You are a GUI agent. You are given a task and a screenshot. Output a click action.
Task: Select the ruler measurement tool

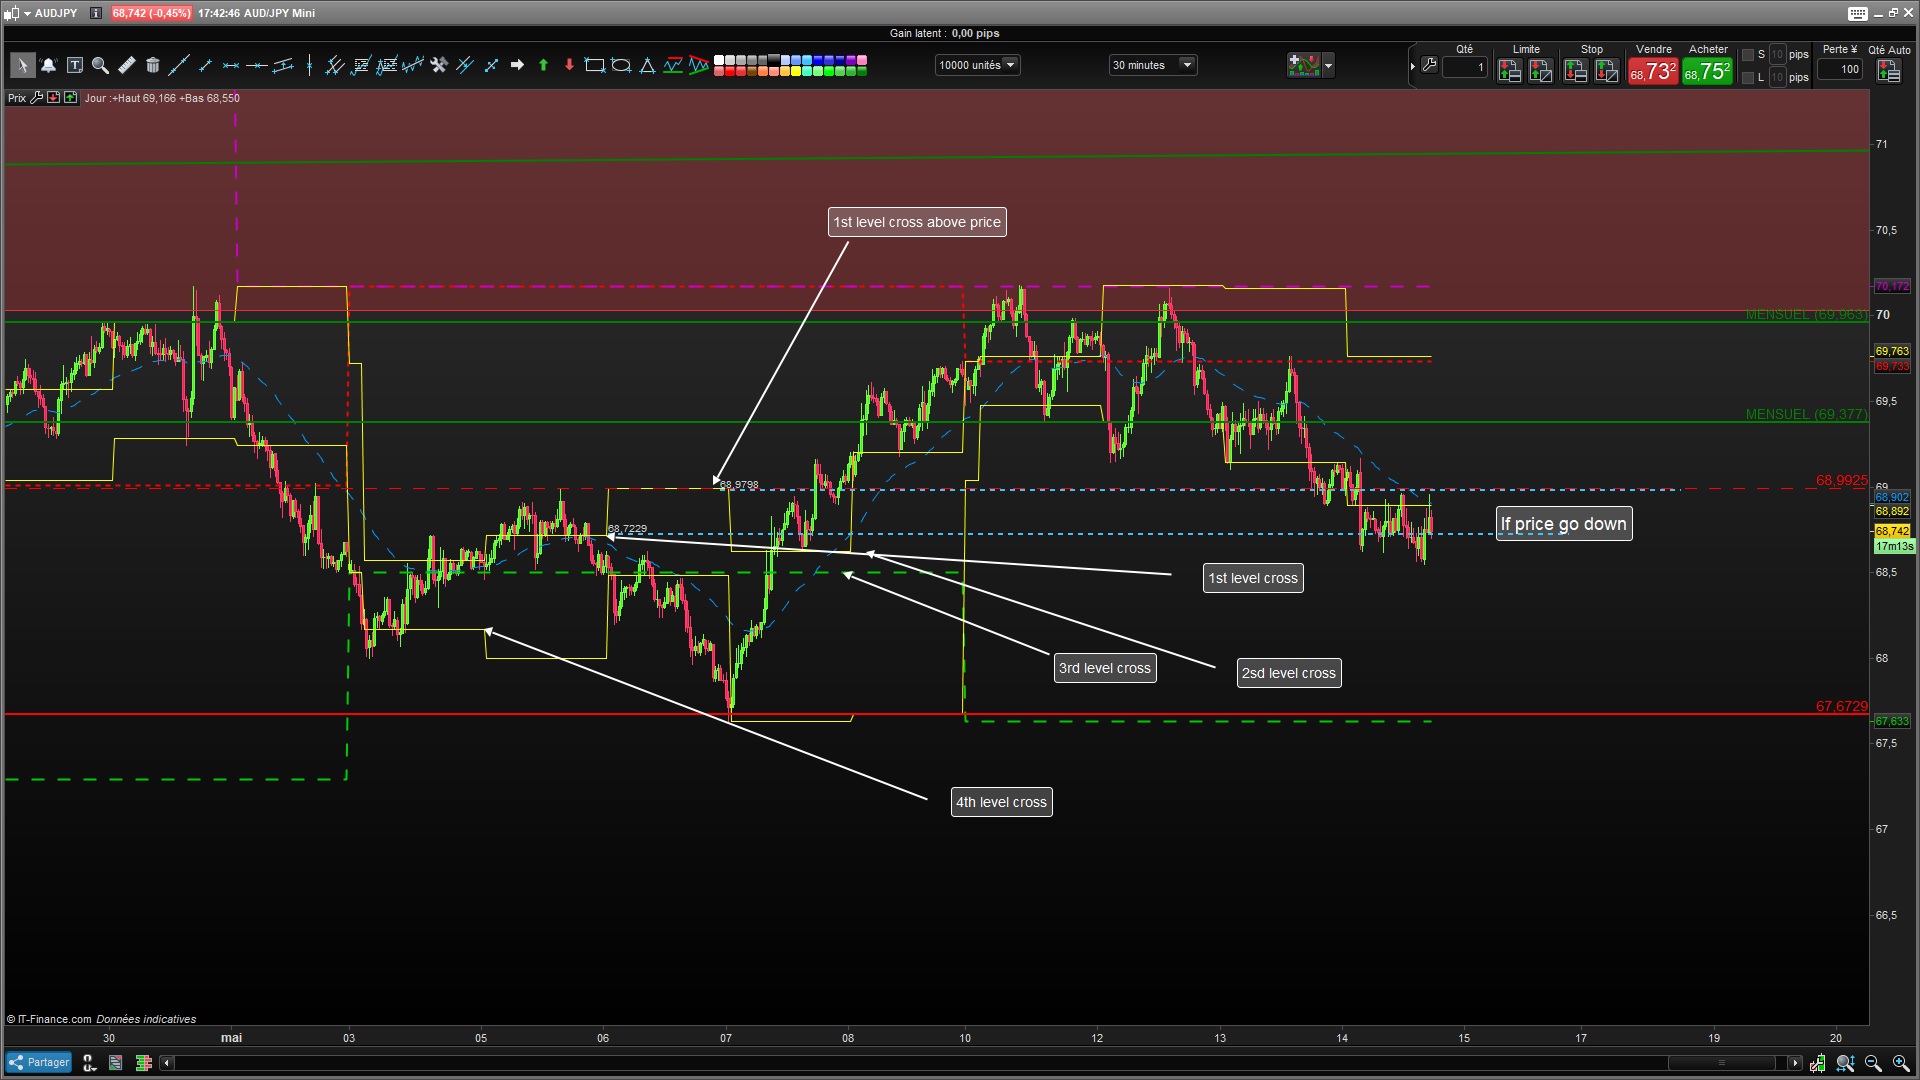(x=127, y=66)
